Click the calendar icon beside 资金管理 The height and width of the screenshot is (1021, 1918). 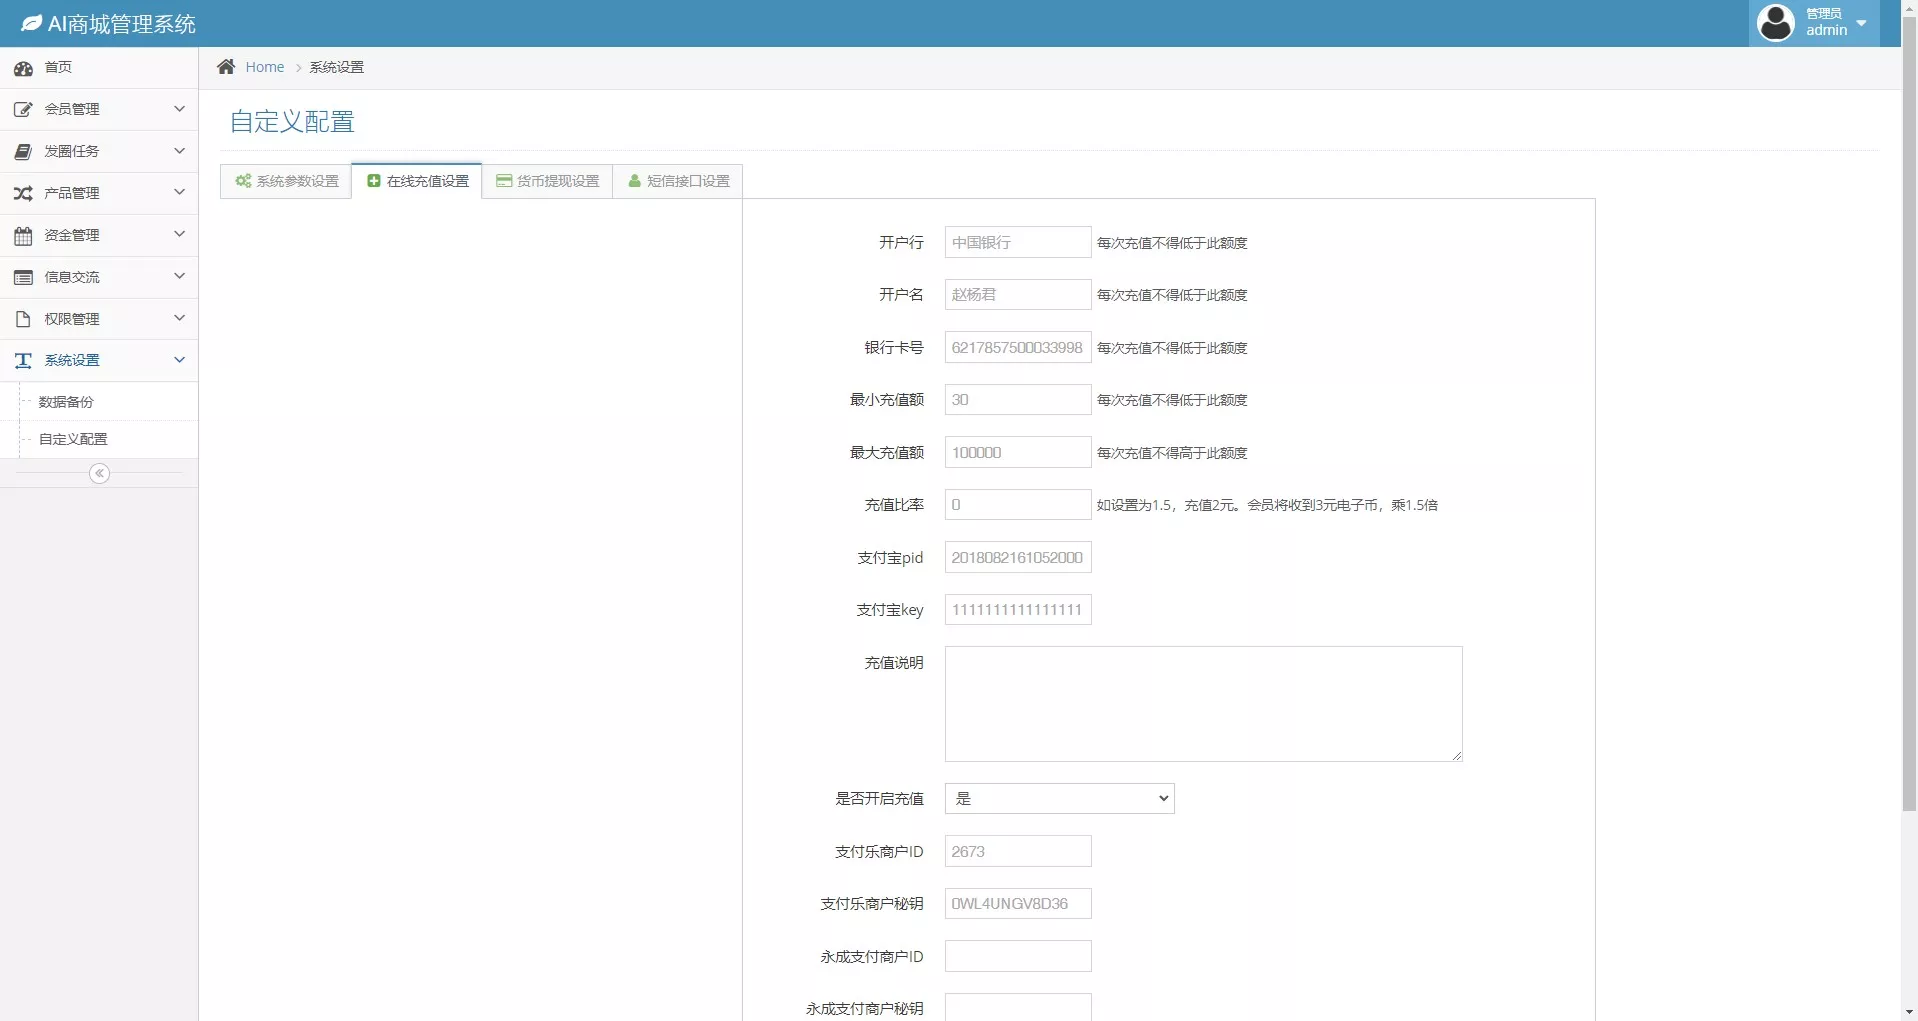click(23, 236)
